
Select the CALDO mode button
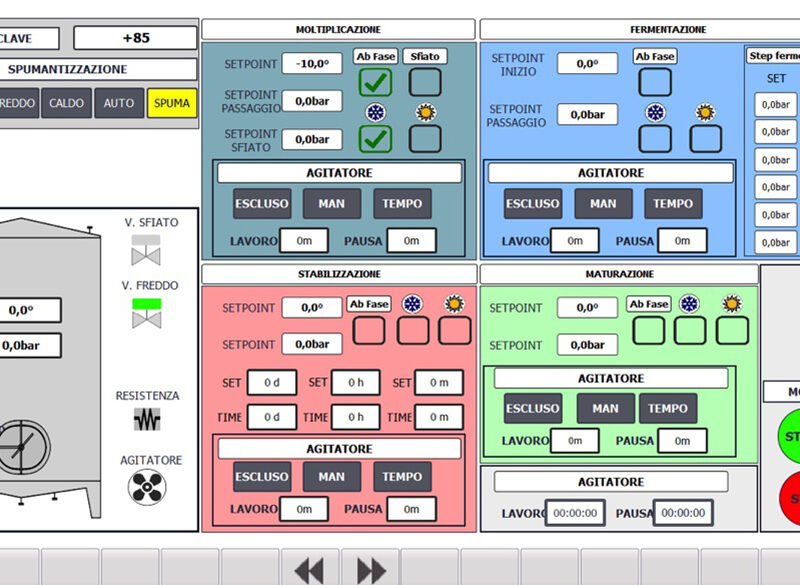click(66, 103)
